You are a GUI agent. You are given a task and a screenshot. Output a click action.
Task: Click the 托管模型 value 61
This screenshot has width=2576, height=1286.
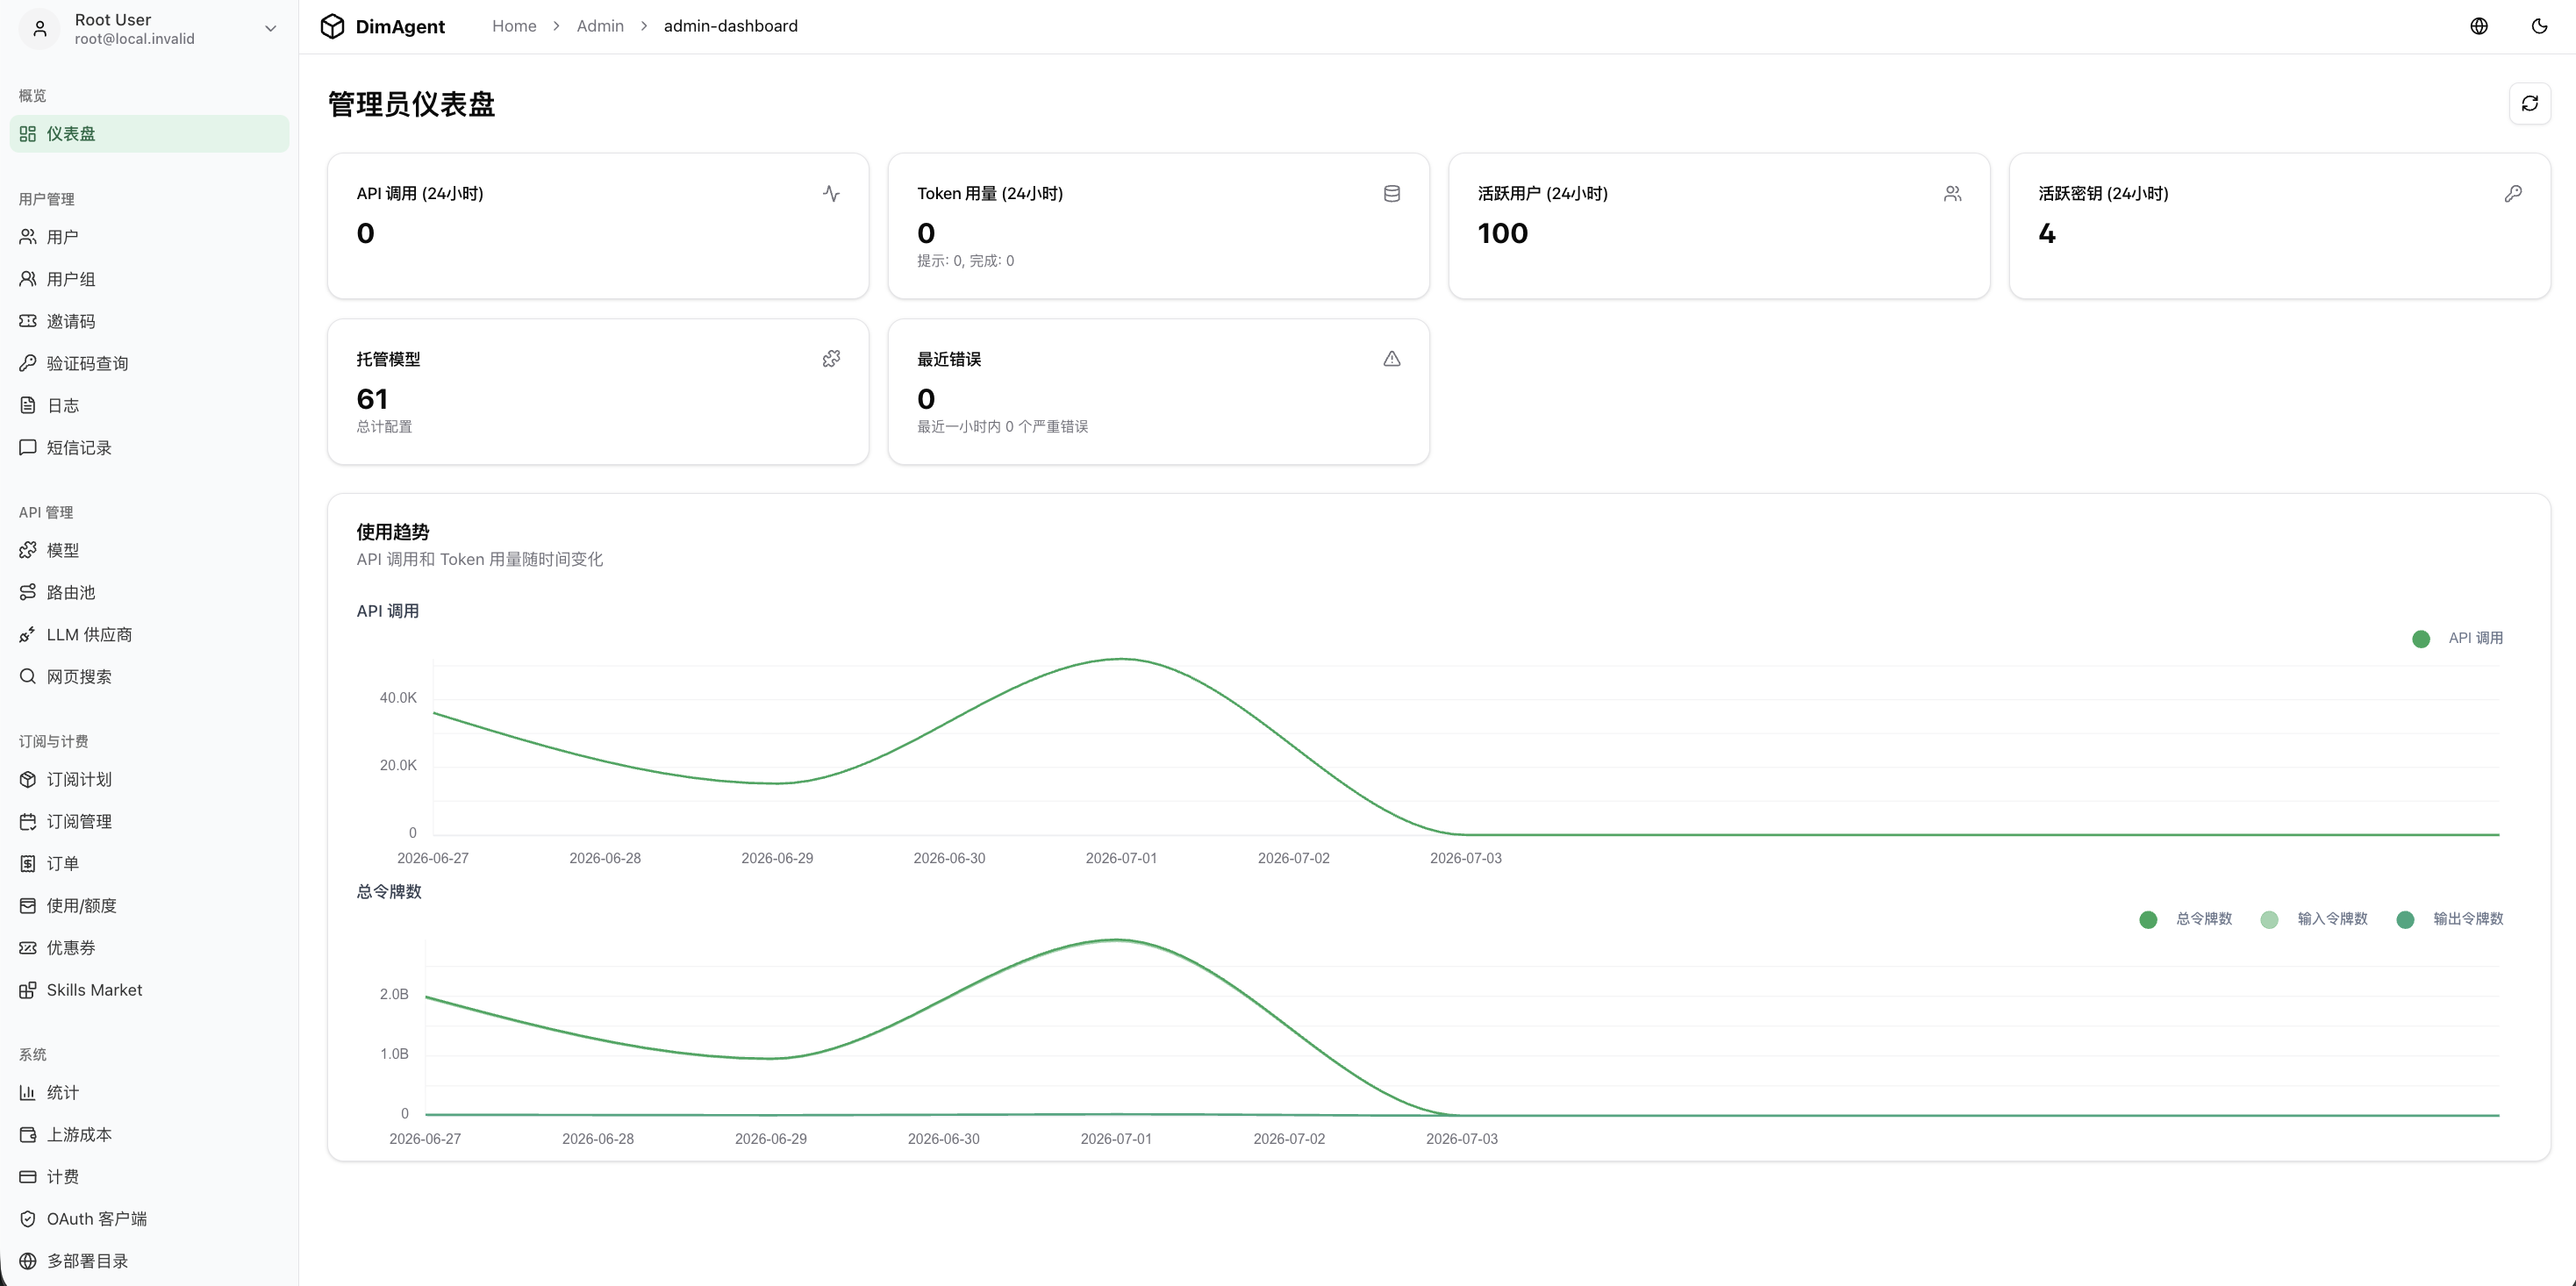372,399
